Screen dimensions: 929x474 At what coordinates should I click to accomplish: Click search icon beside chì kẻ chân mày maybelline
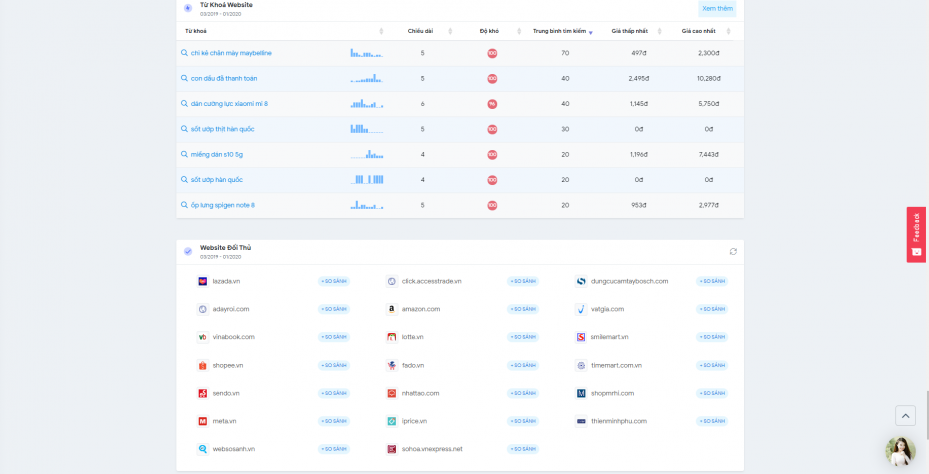click(x=184, y=53)
